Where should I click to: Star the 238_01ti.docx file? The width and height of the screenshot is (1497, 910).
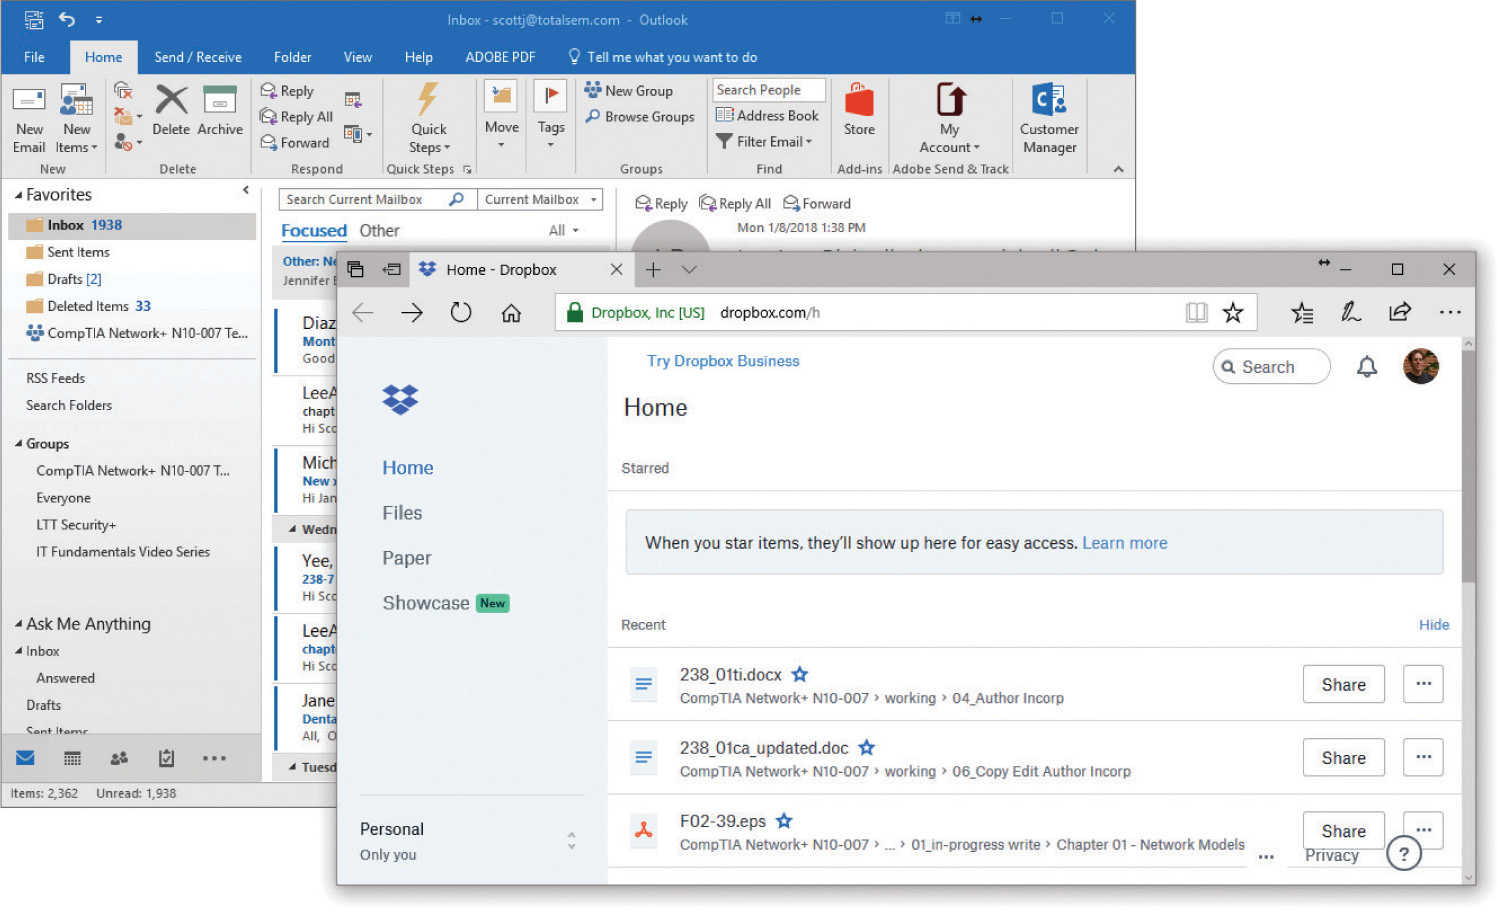[800, 674]
